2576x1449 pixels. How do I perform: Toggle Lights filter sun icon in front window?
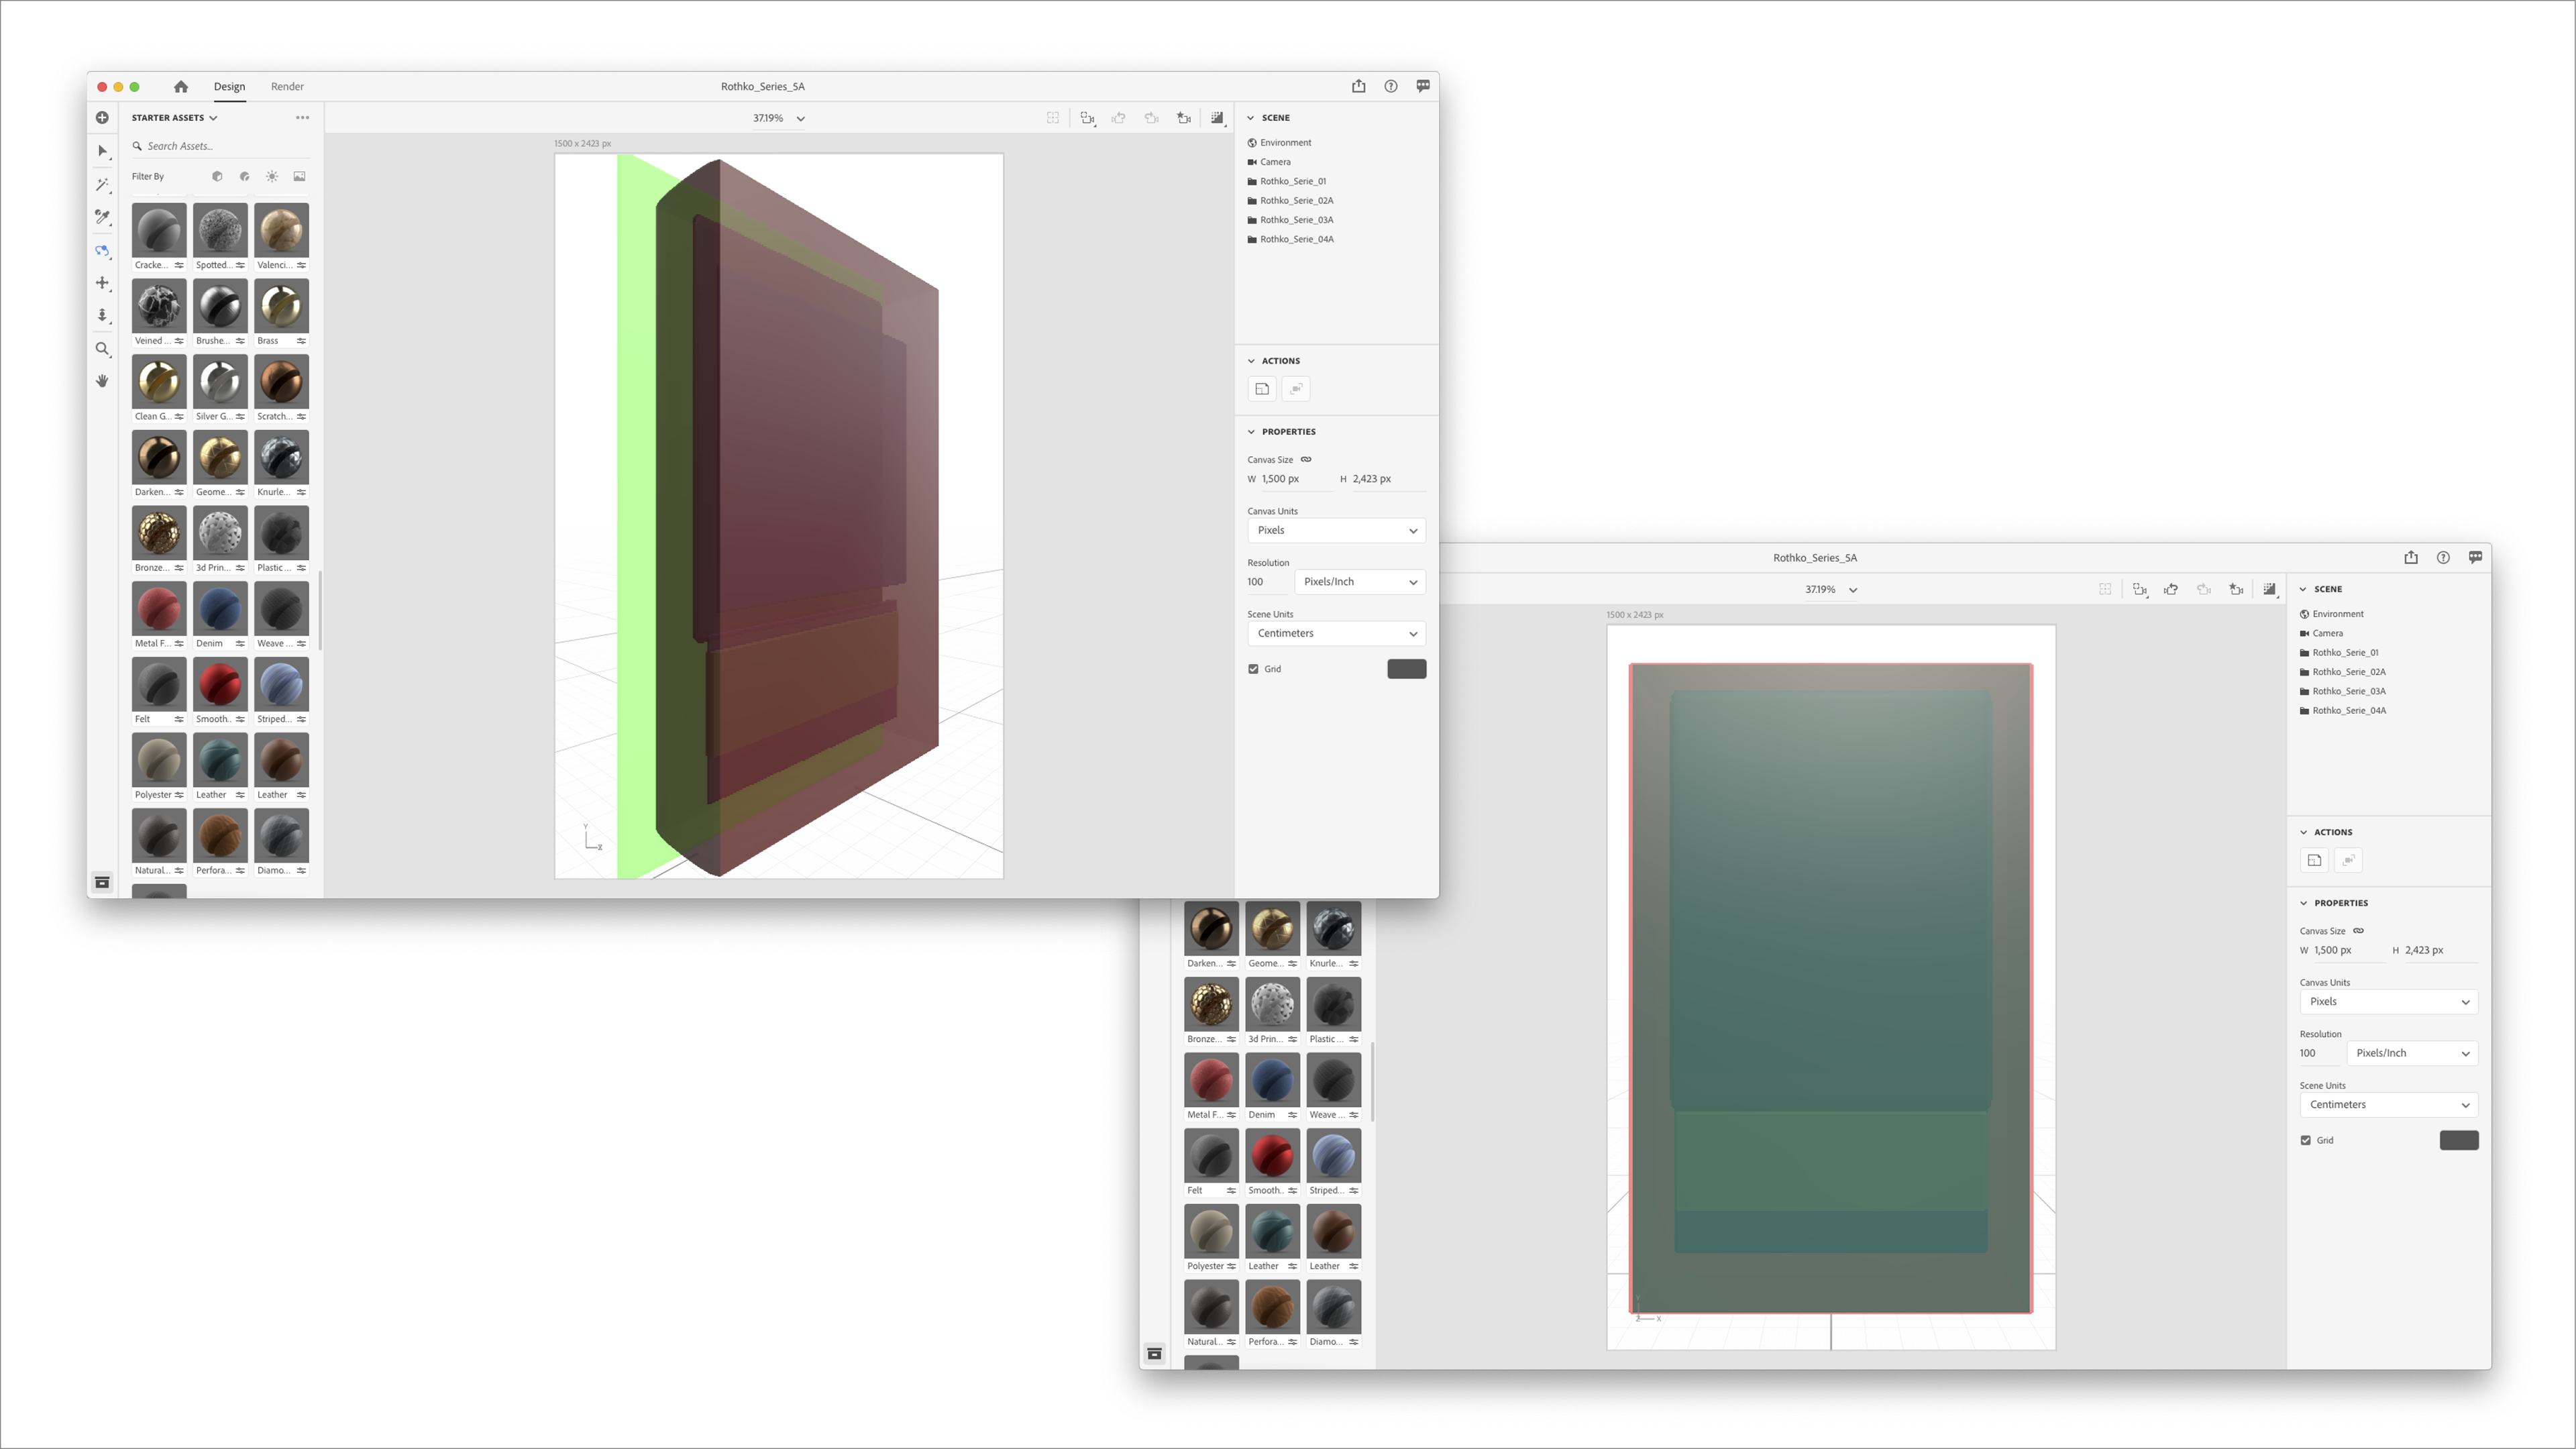click(272, 177)
